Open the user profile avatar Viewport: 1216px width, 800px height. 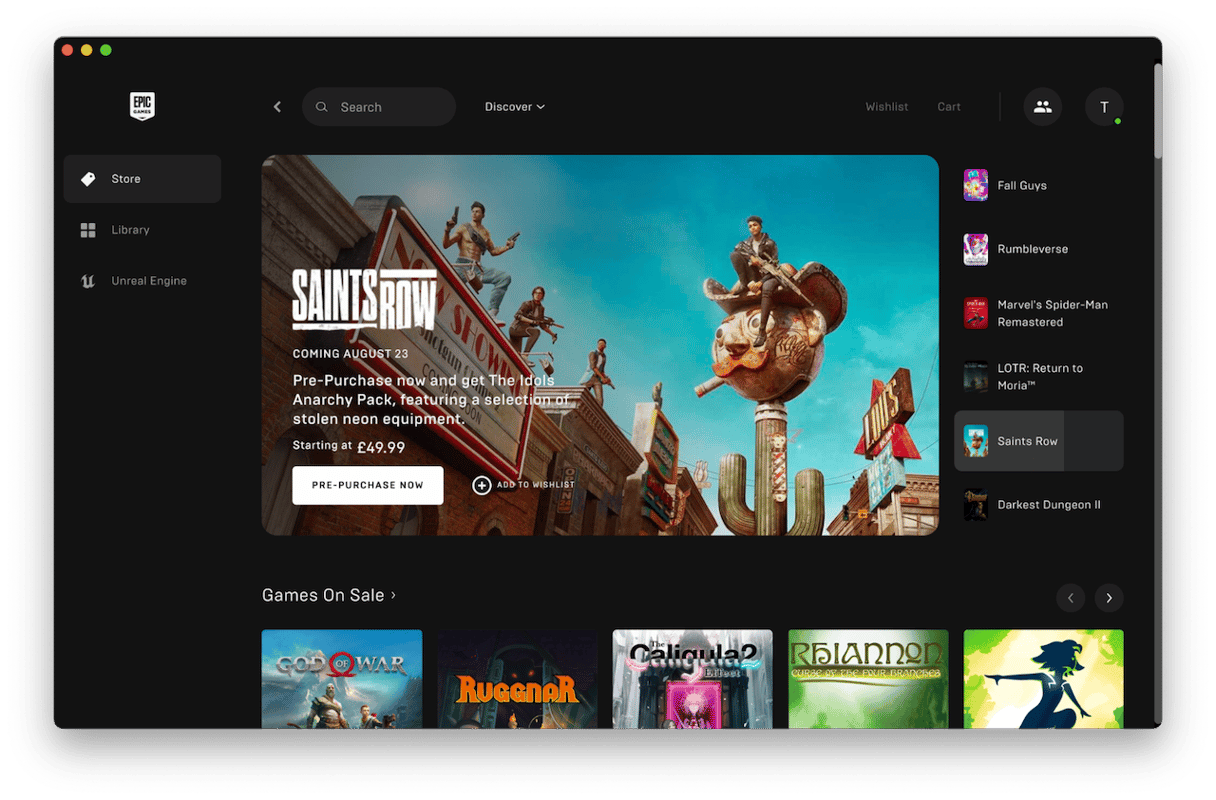(1104, 106)
